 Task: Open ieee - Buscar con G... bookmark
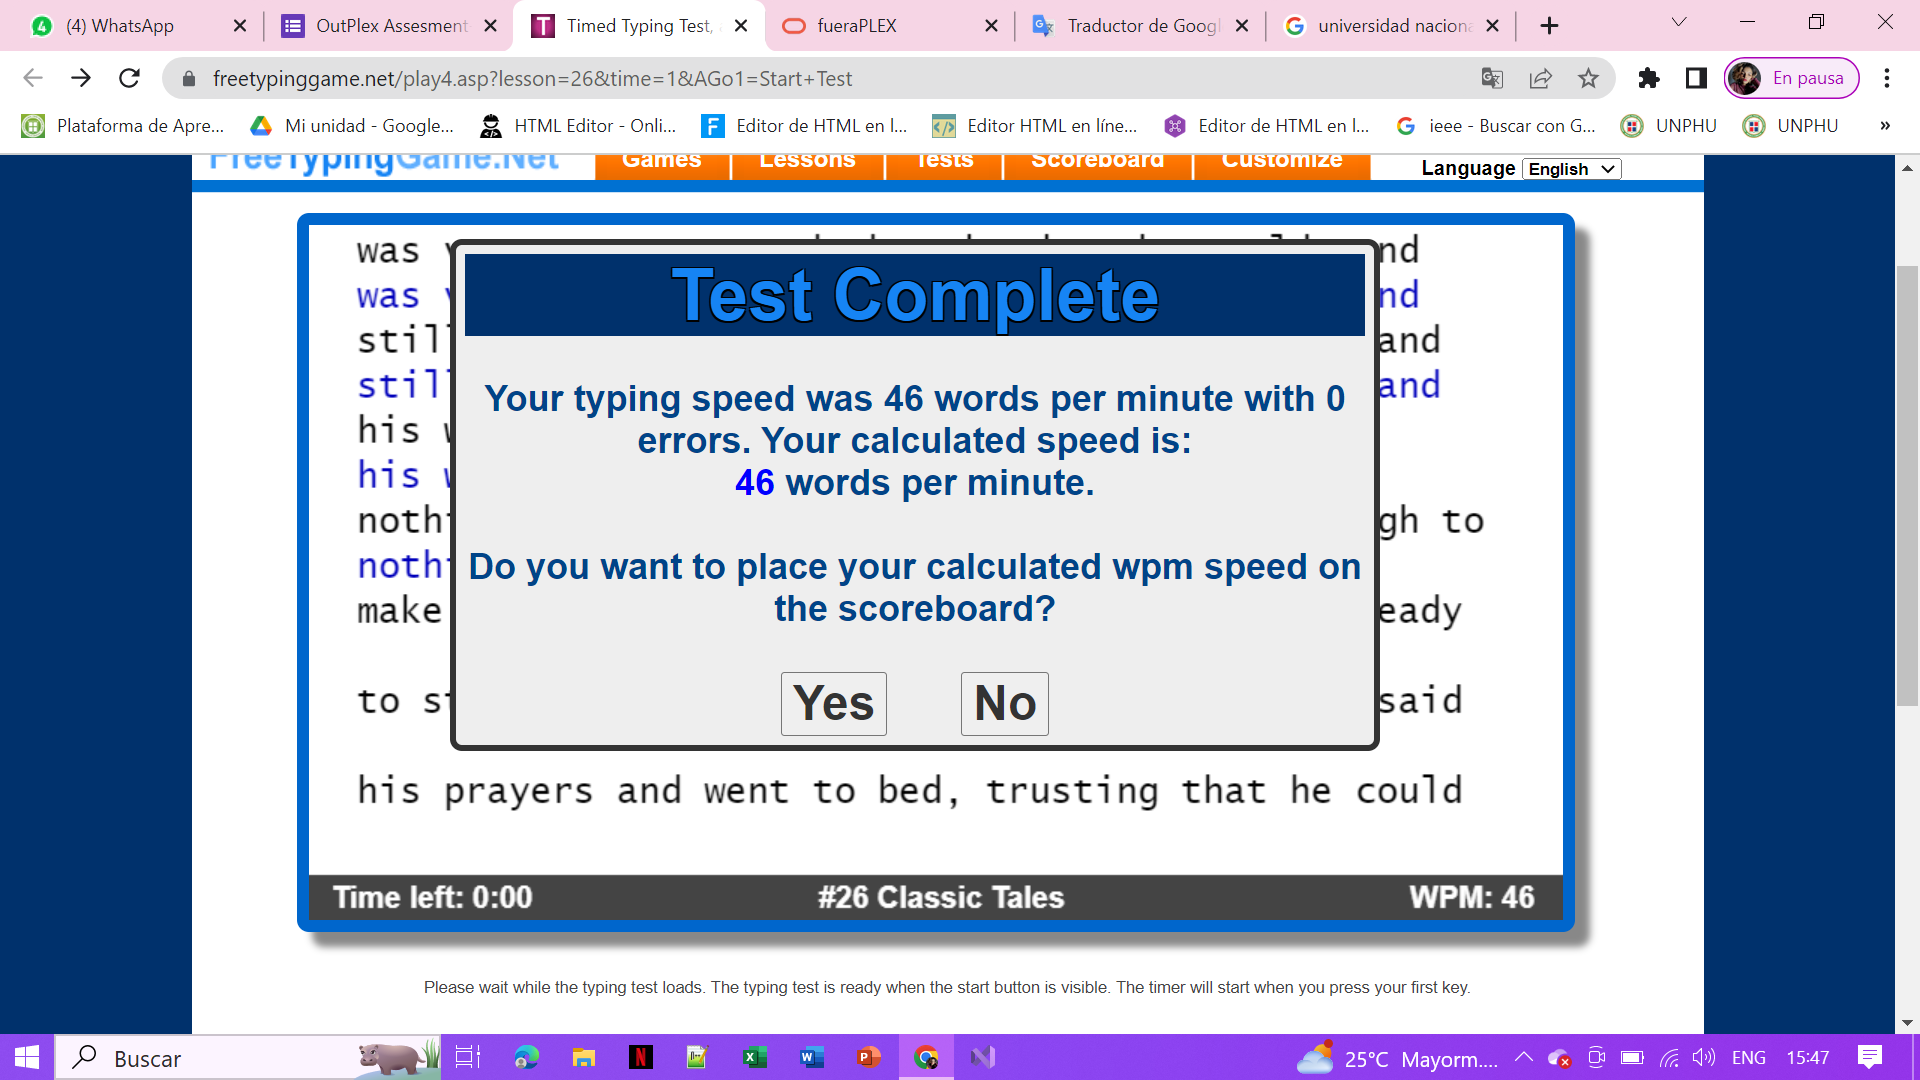[x=1496, y=126]
